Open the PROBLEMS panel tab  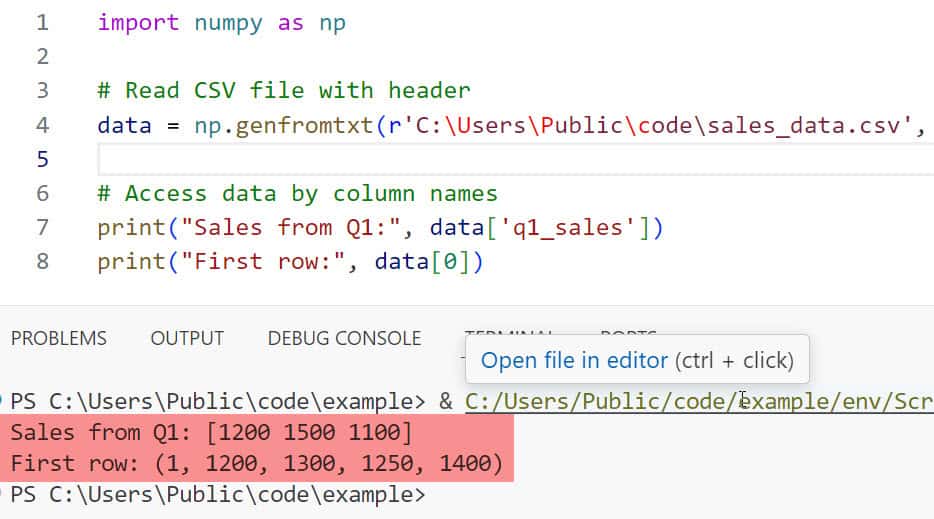point(58,339)
